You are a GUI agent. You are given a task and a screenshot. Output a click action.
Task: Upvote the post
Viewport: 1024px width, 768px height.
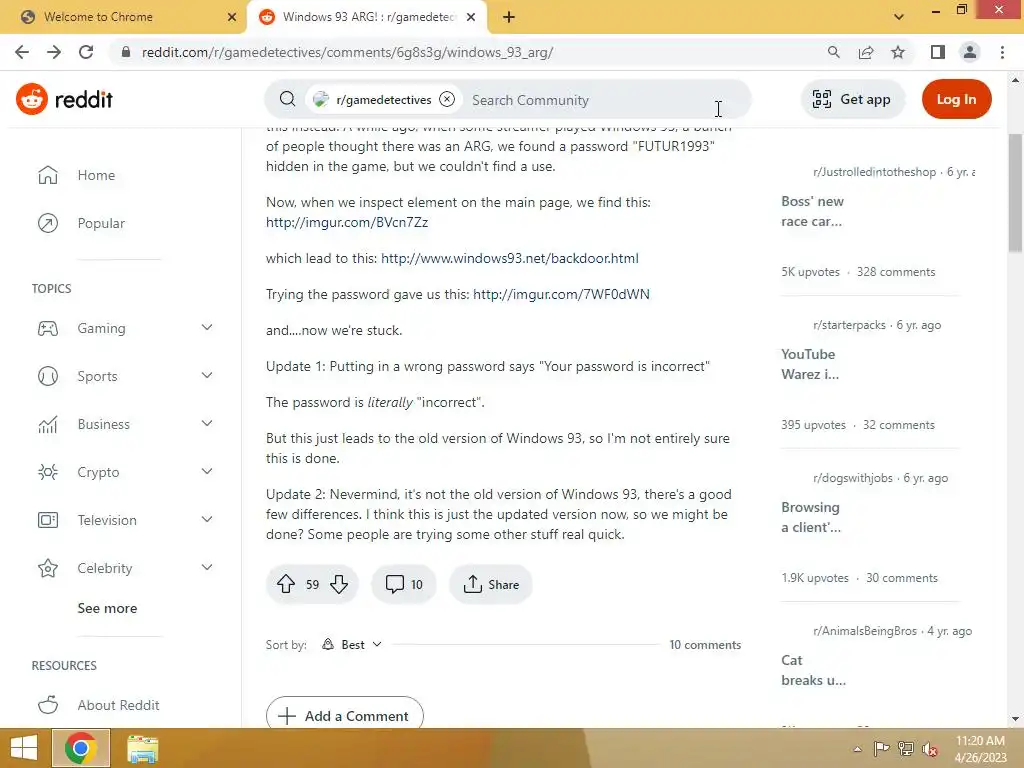286,584
